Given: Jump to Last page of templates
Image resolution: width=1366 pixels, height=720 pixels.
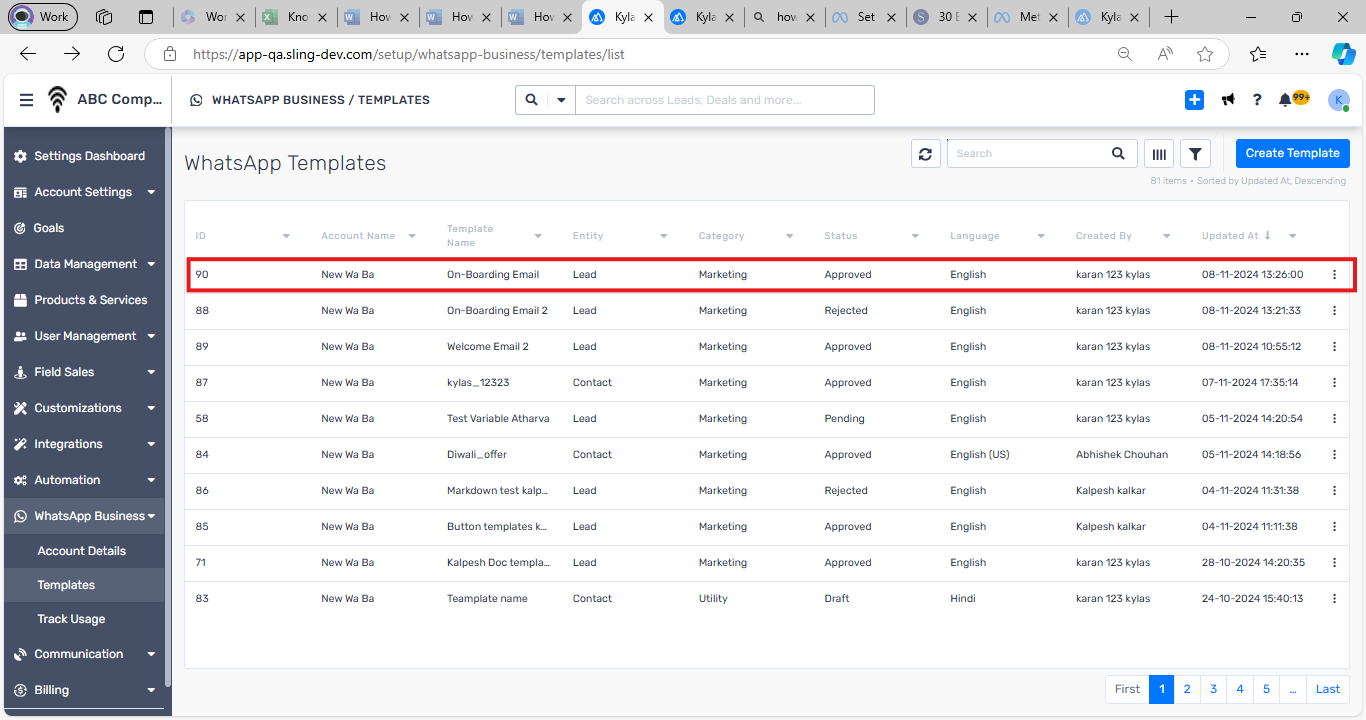Looking at the screenshot, I should pyautogui.click(x=1328, y=689).
